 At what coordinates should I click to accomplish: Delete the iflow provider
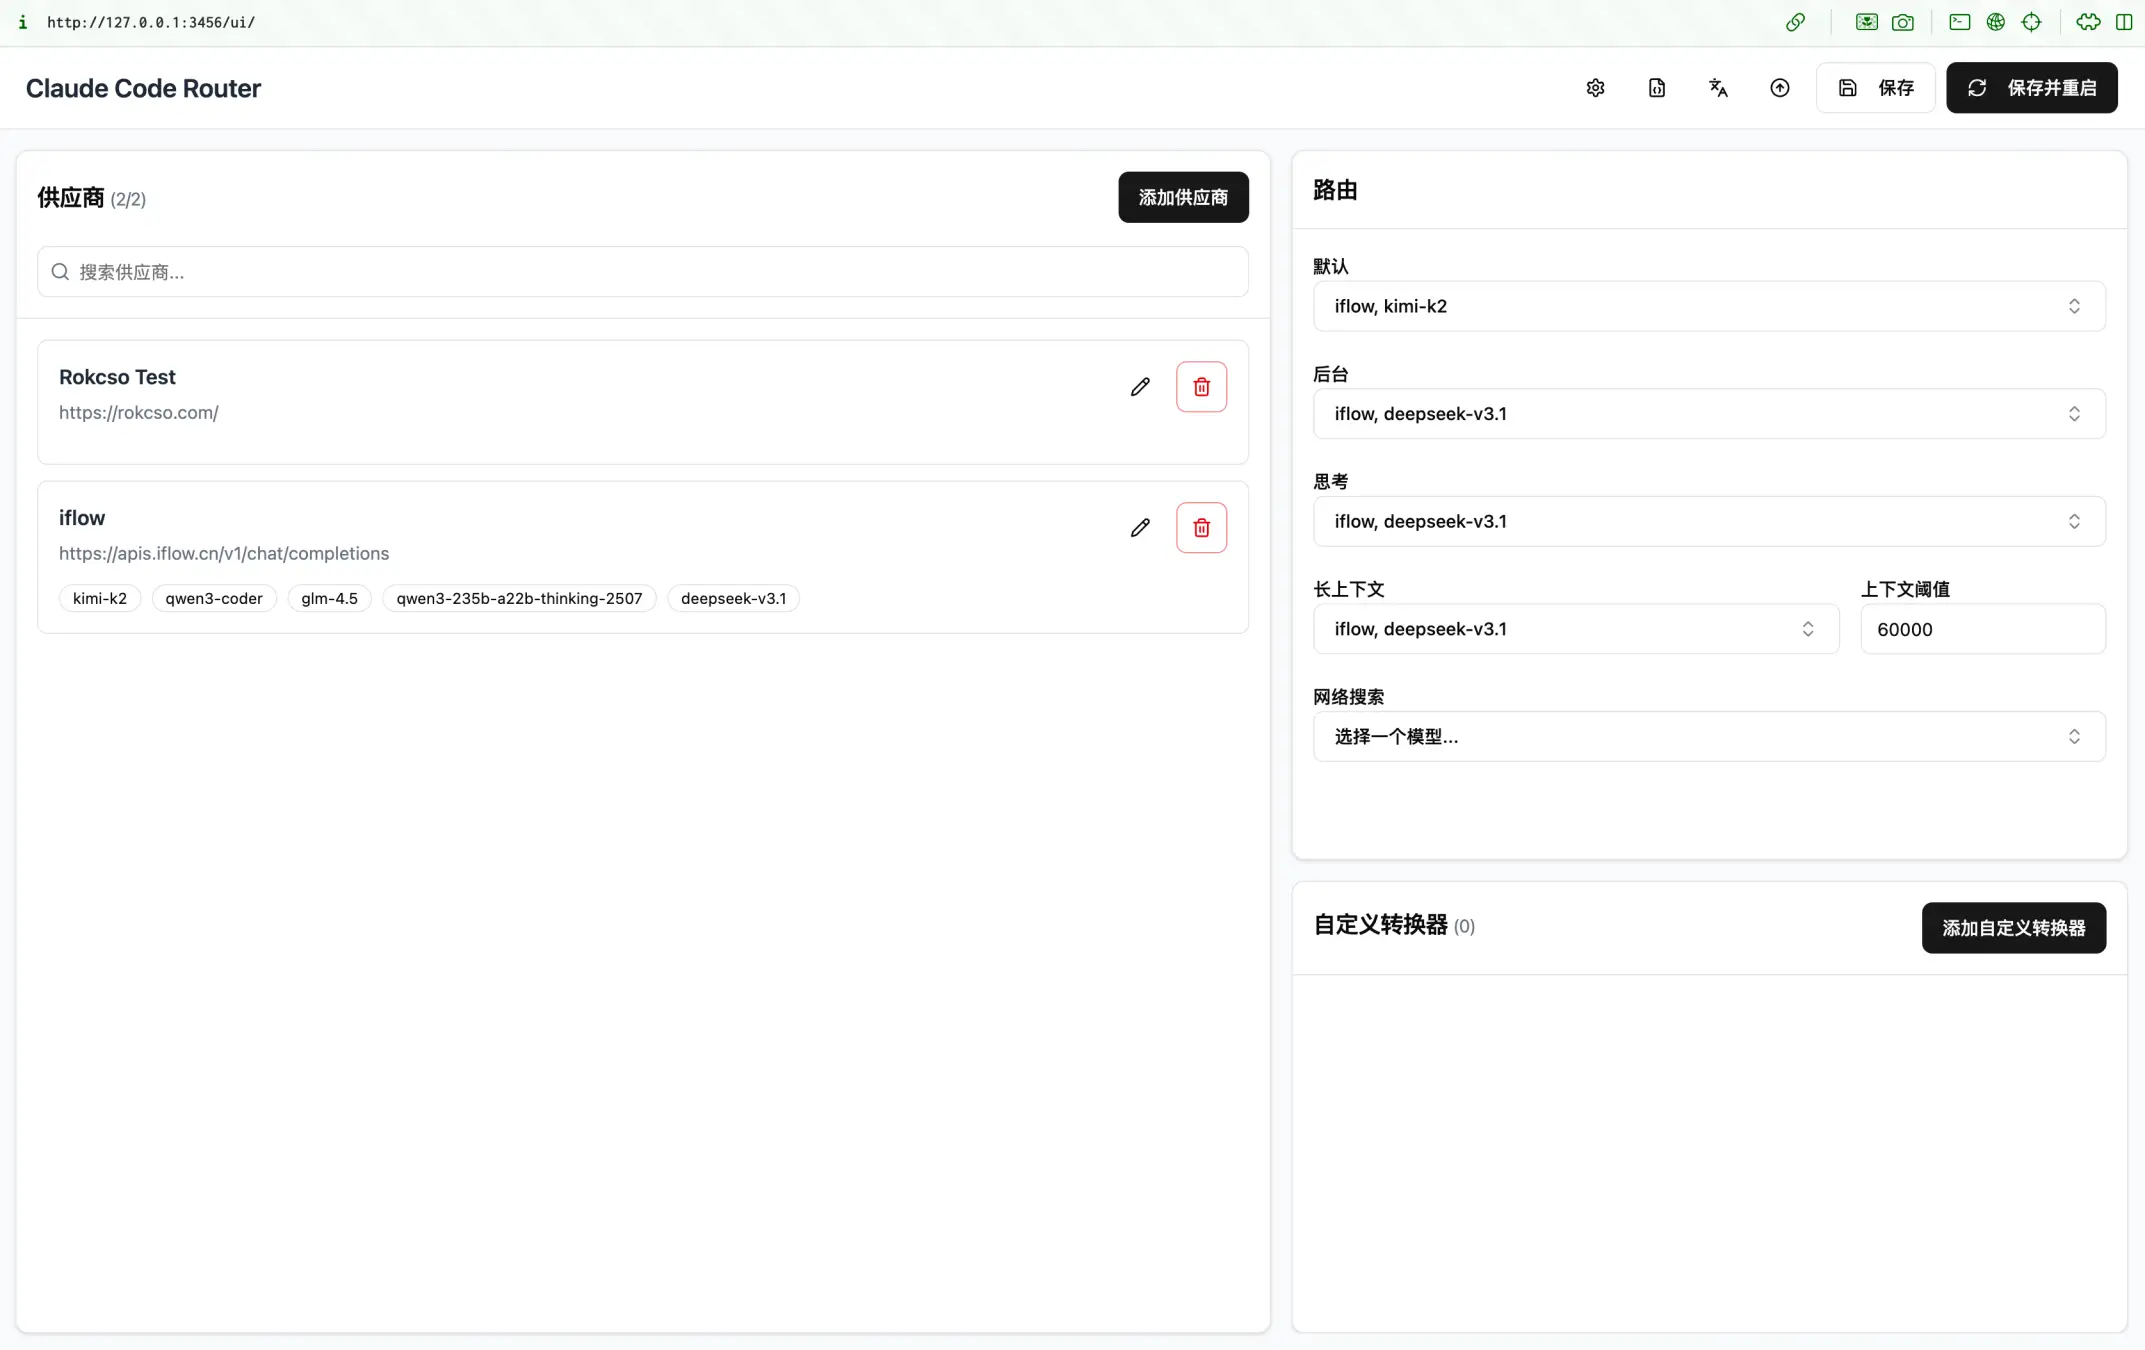[x=1201, y=528]
